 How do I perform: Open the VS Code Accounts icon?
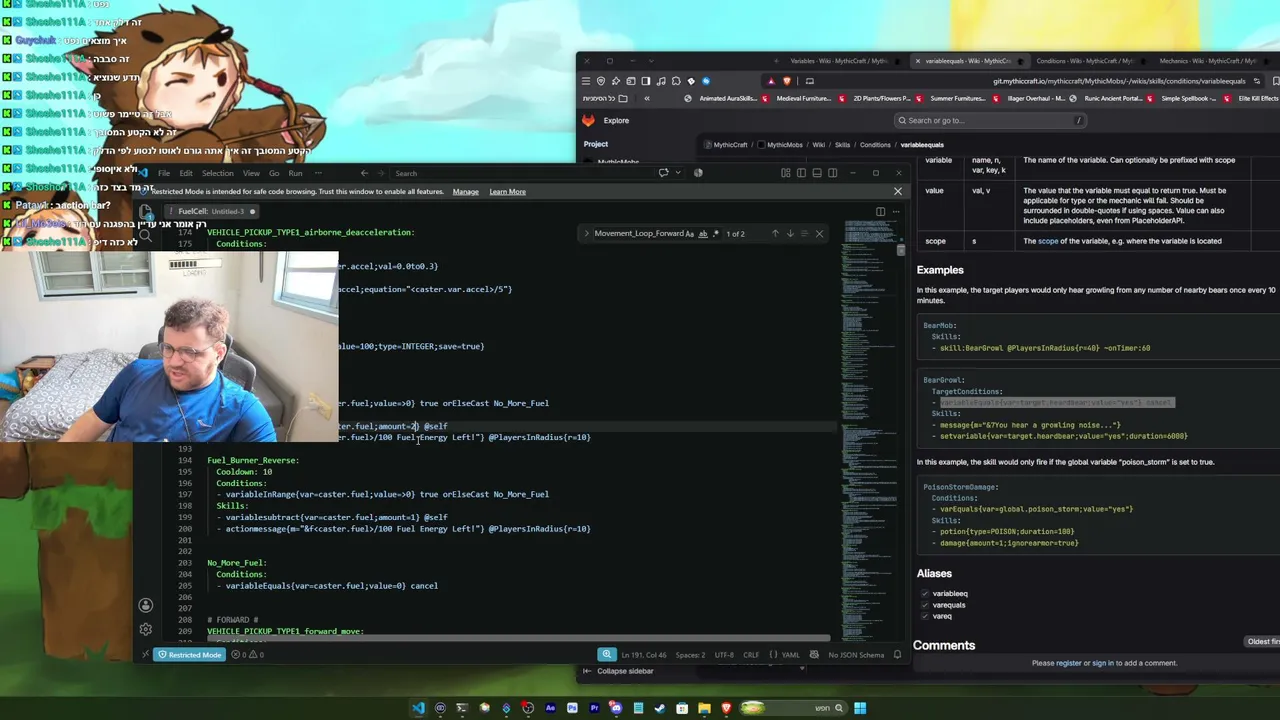click(146, 605)
